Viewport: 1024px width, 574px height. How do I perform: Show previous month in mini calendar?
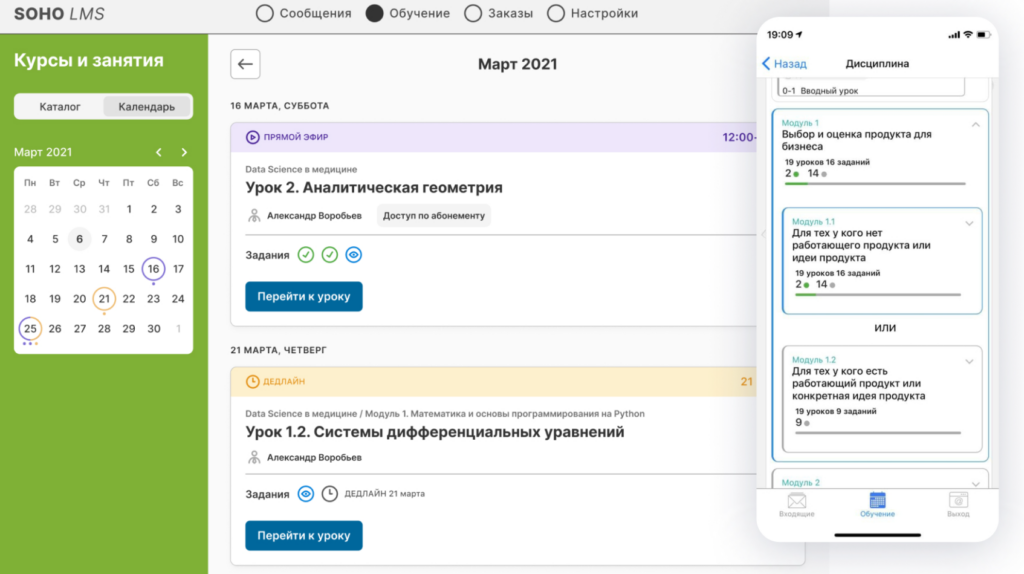coord(159,152)
